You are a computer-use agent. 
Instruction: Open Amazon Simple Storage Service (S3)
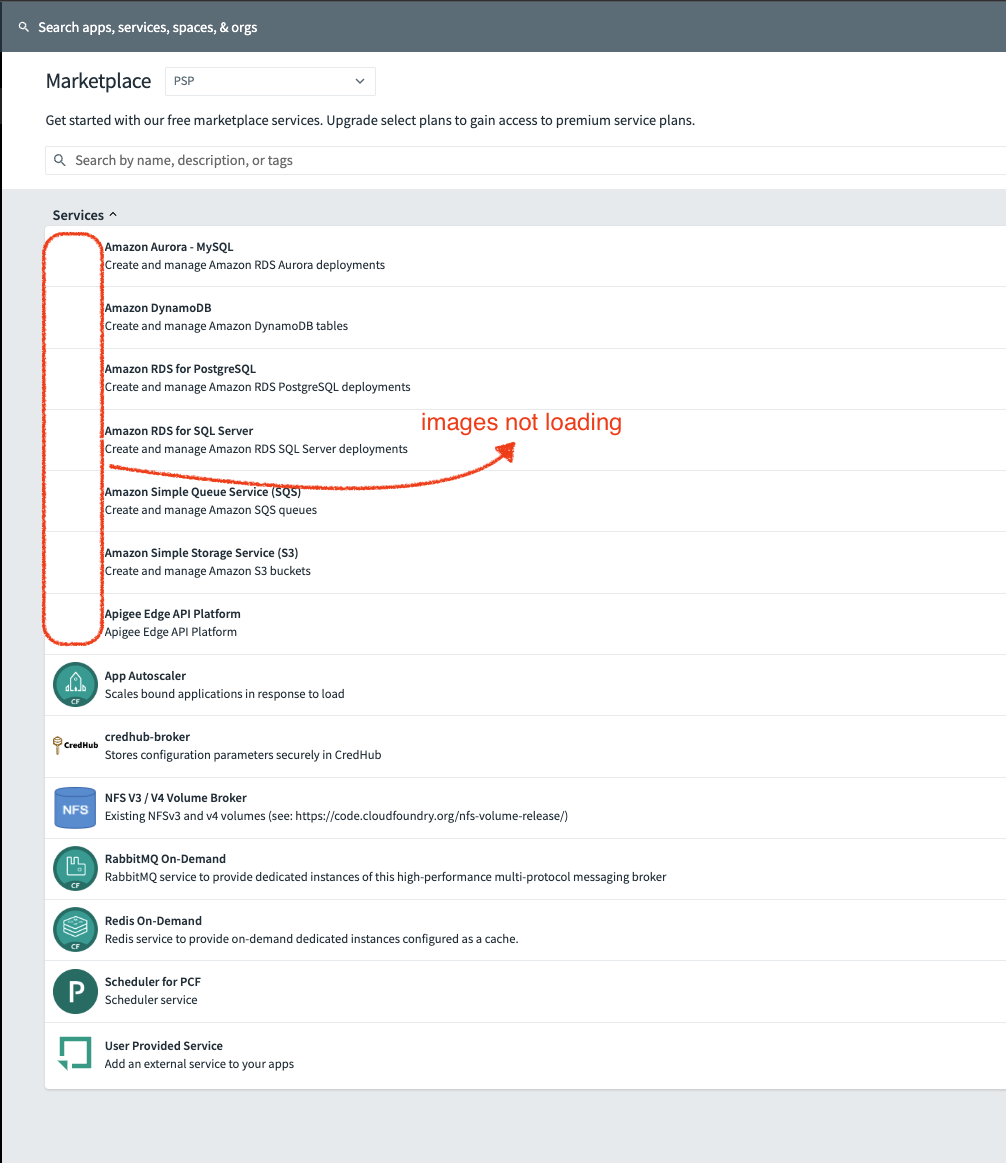[201, 553]
